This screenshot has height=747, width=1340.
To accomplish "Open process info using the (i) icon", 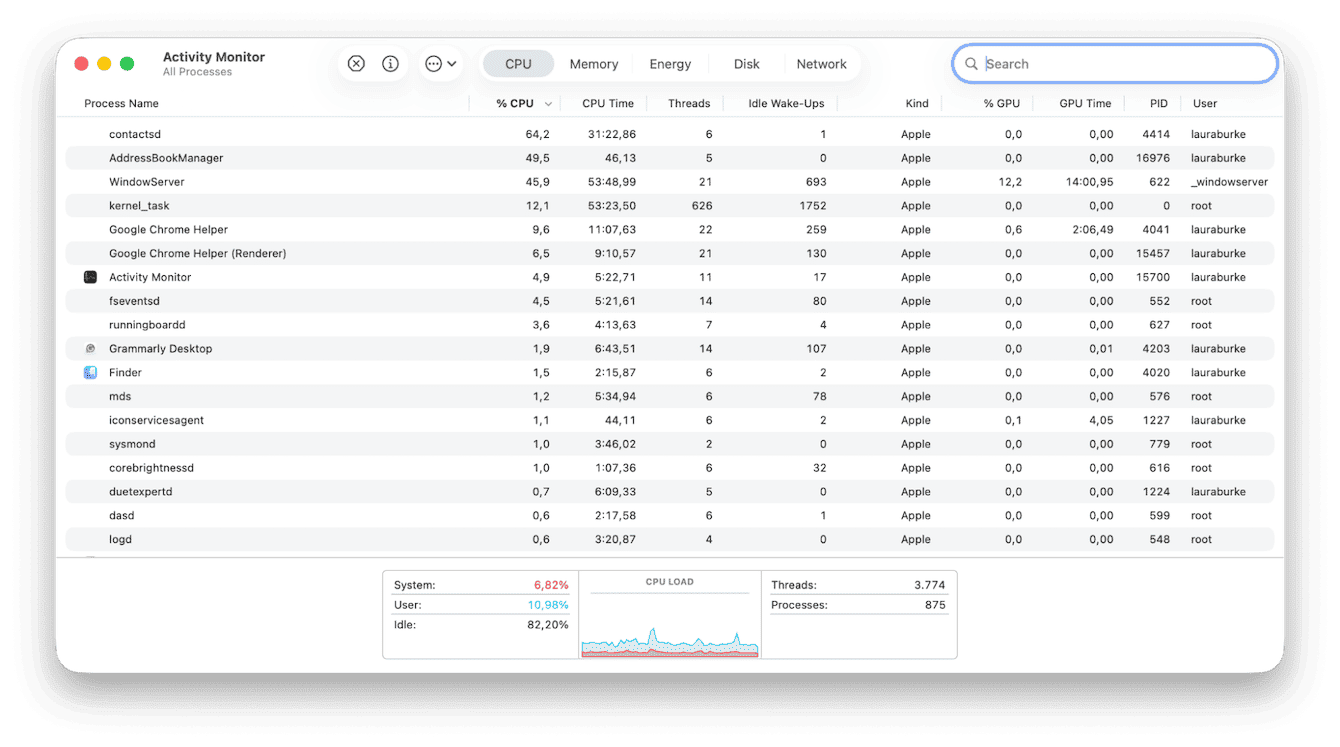I will click(390, 63).
